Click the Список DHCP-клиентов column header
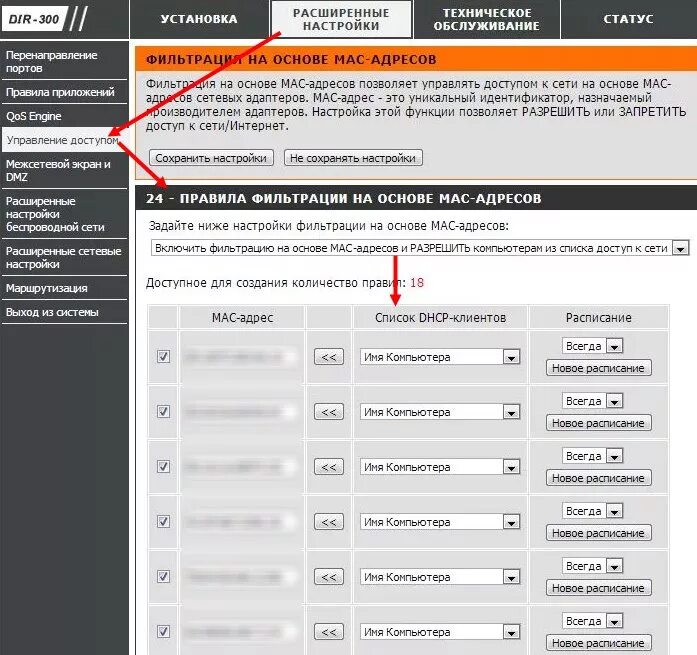Screen dimensions: 697x655 [441, 317]
